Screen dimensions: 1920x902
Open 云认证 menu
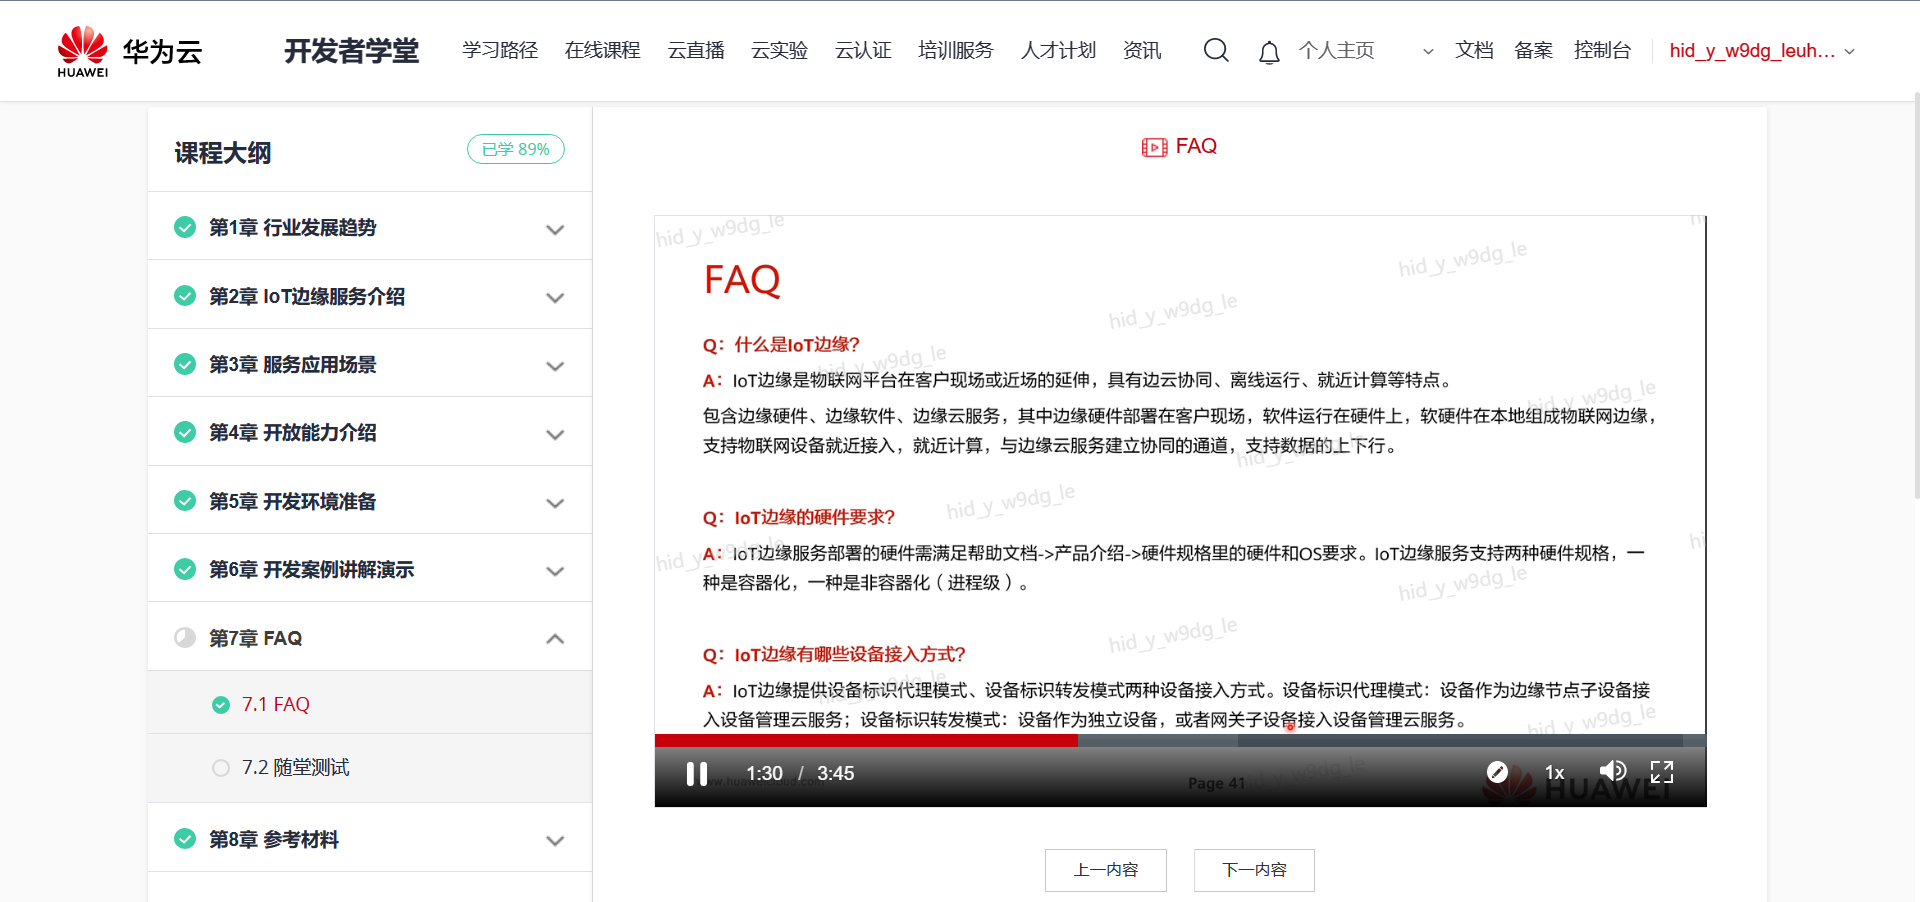coord(863,50)
